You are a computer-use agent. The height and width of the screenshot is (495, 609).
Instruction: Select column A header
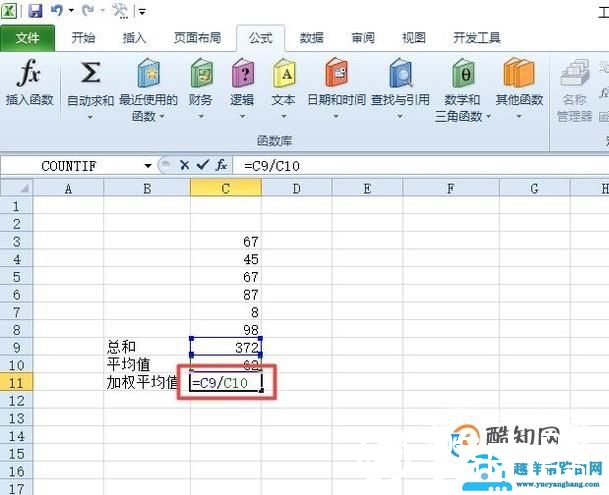click(x=68, y=188)
